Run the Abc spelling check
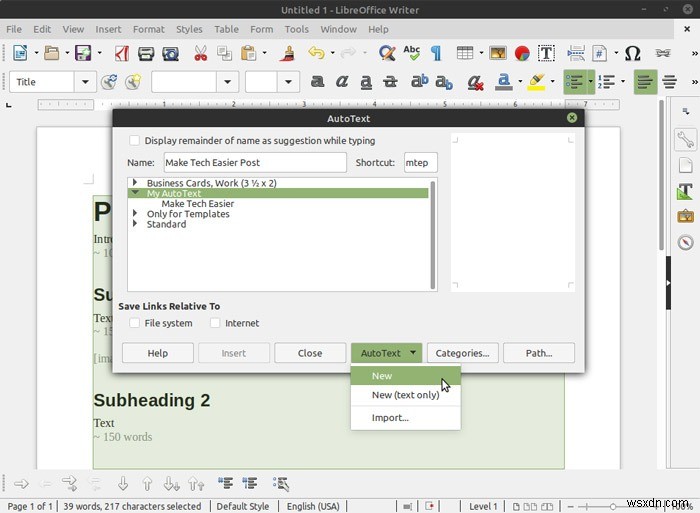This screenshot has height=513, width=700. point(412,53)
